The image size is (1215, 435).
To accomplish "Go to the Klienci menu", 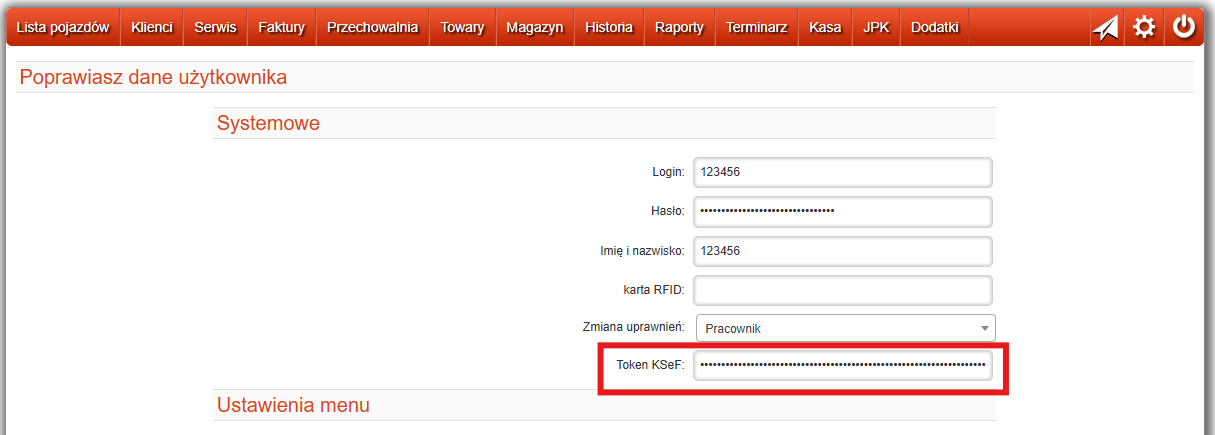I will click(152, 28).
